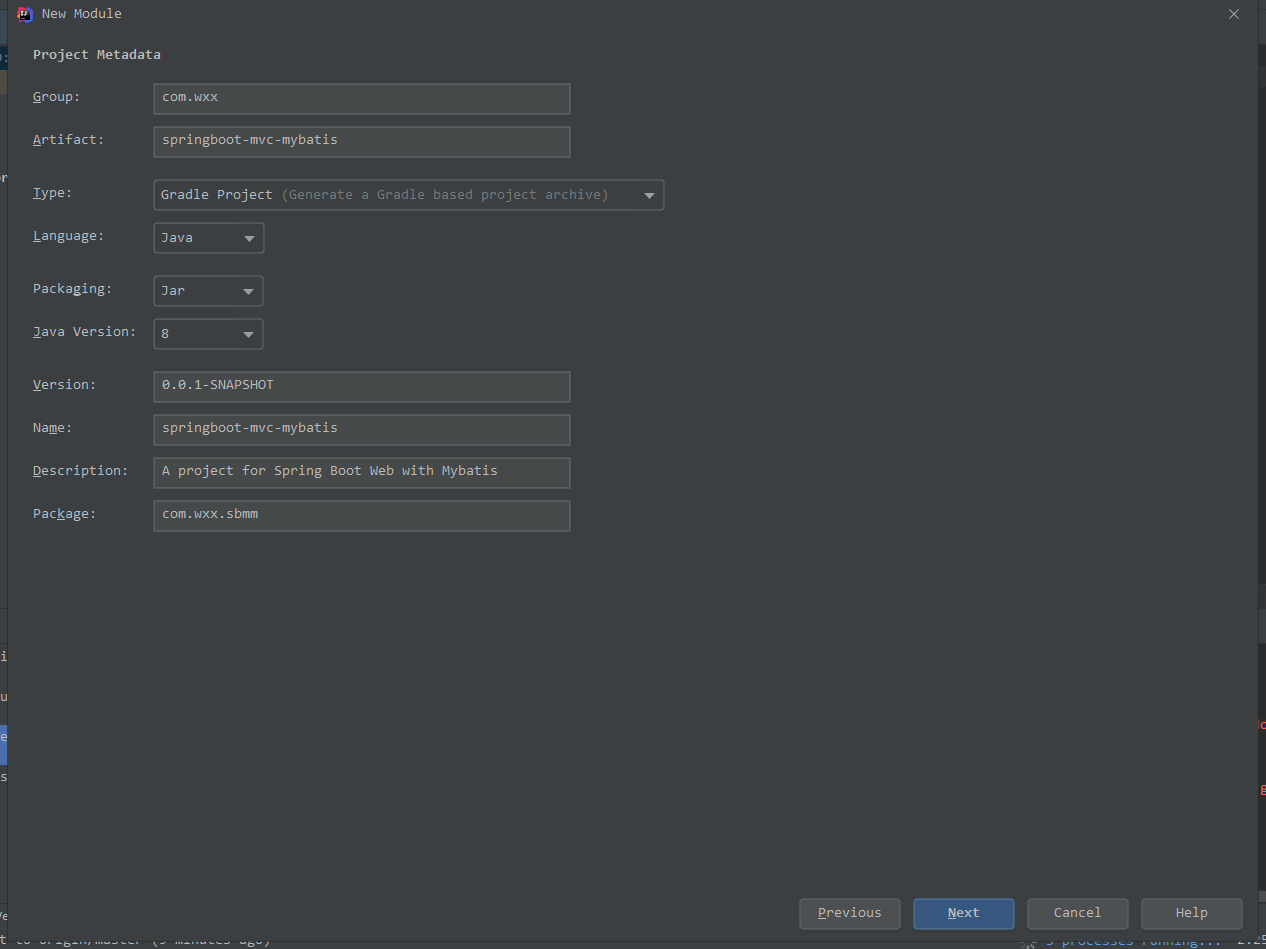Click the Version label
Image resolution: width=1266 pixels, height=949 pixels.
(x=64, y=384)
